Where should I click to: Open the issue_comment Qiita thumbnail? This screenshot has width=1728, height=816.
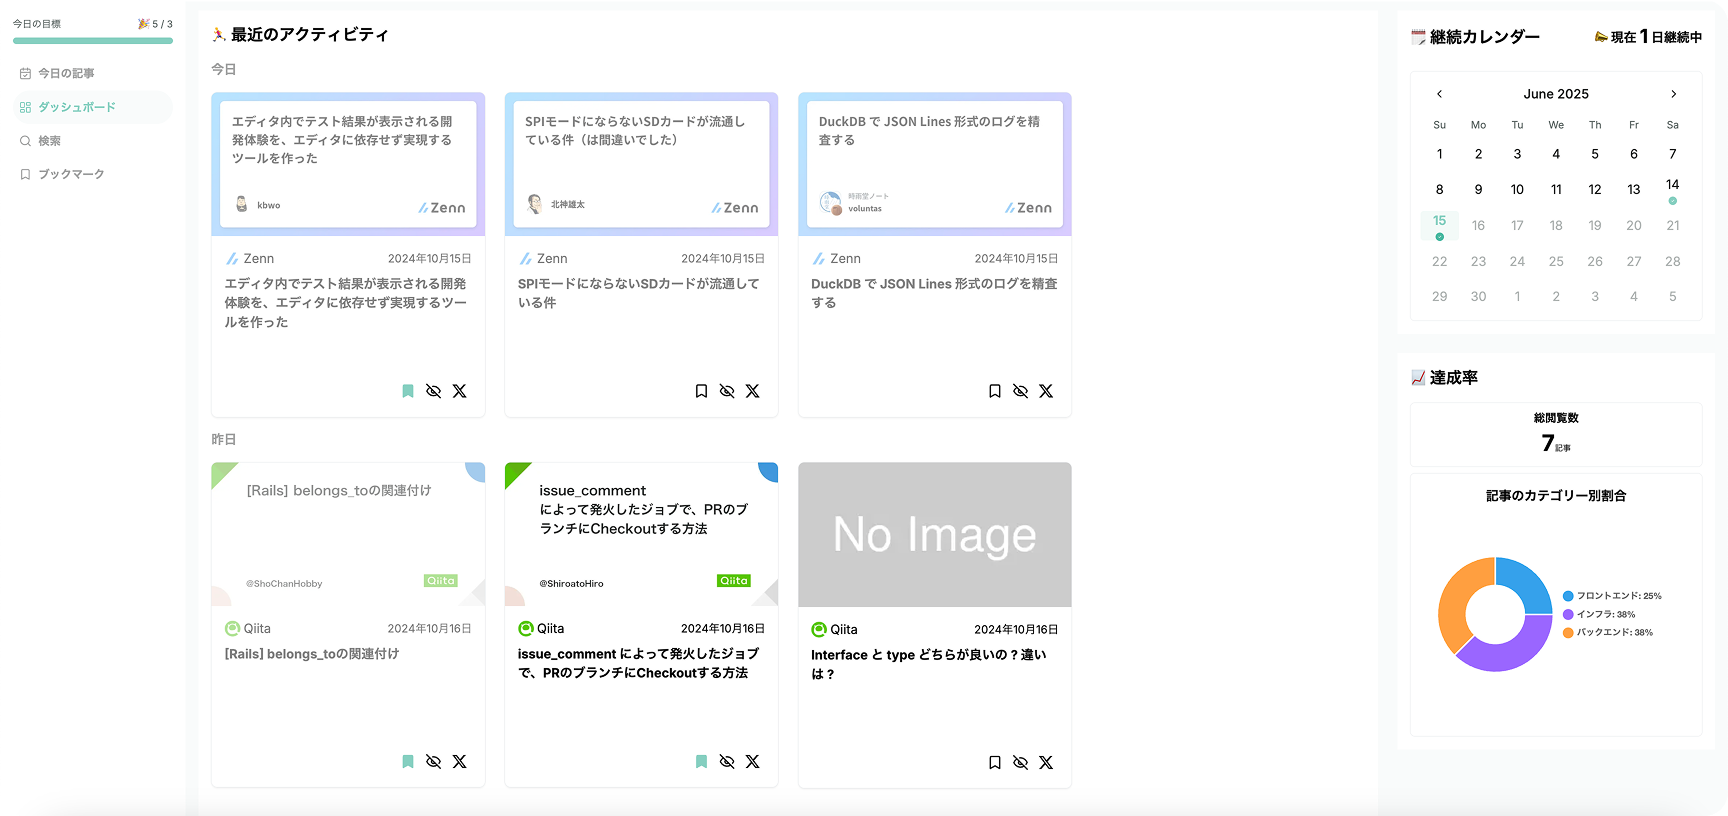tap(641, 534)
